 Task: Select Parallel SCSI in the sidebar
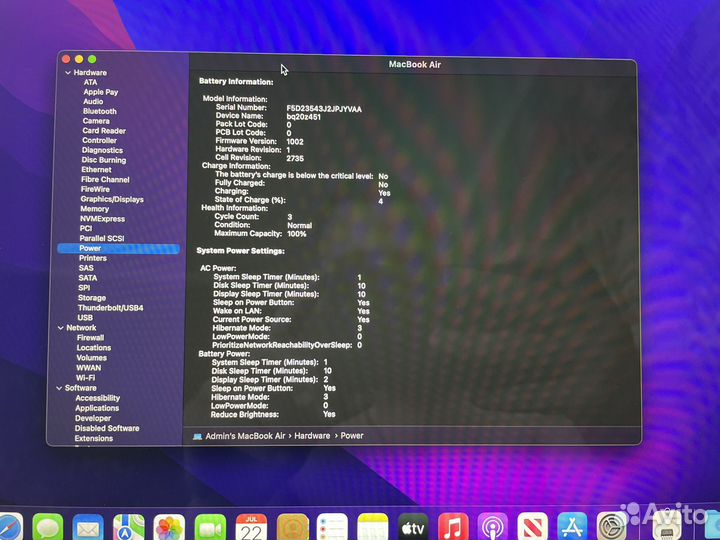click(101, 238)
